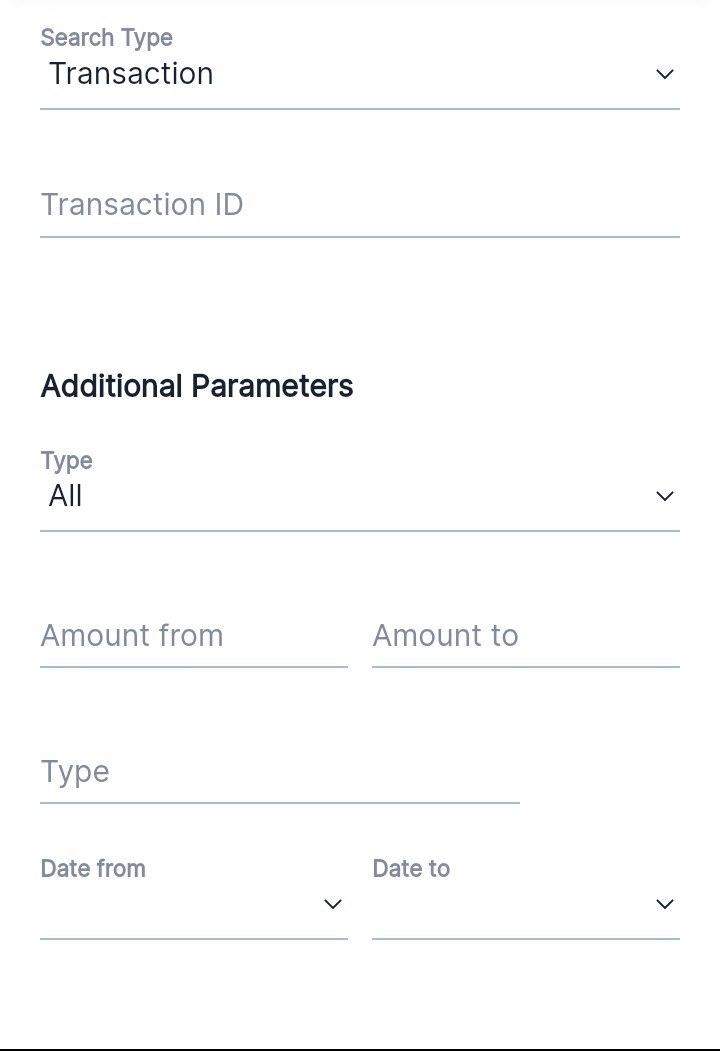Image resolution: width=720 pixels, height=1051 pixels.
Task: Click the Search Type label text
Action: point(106,38)
